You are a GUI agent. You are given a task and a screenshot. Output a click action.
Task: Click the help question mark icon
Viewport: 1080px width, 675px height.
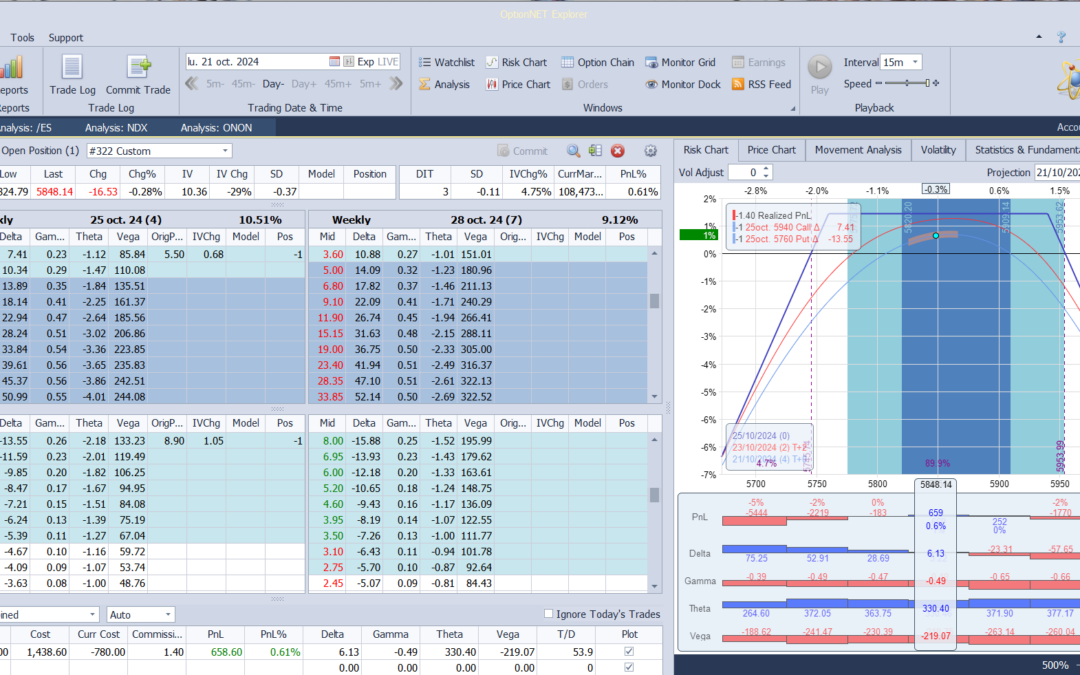pyautogui.click(x=1061, y=37)
